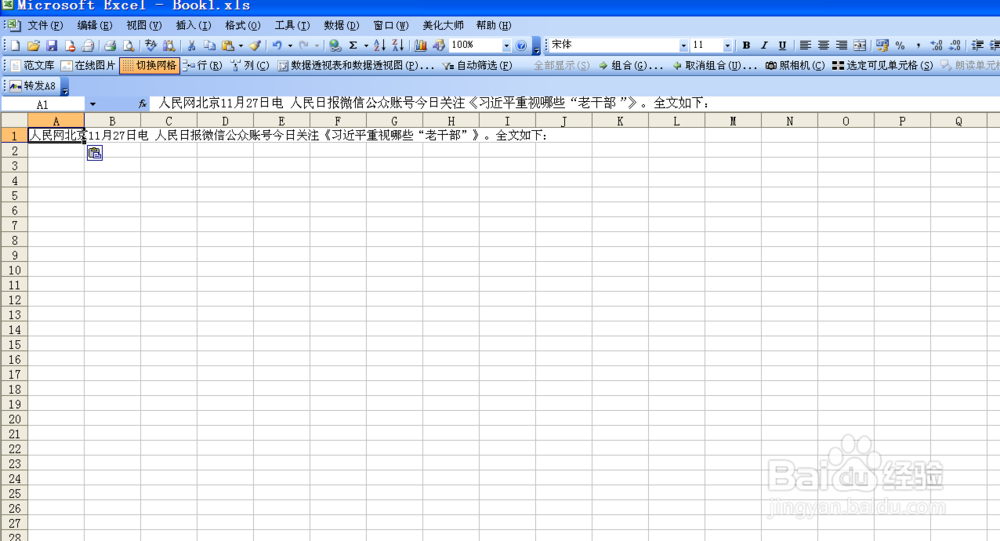Expand the undo history dropdown arrow
Viewport: 1000px width, 541px height.
pos(290,45)
